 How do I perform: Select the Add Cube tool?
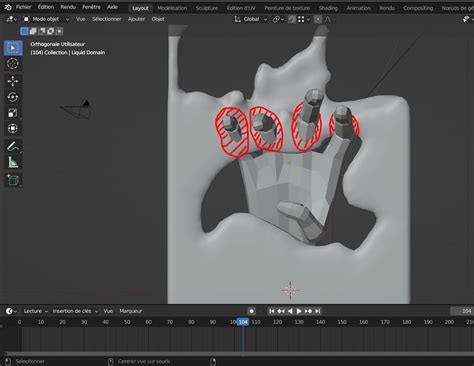tap(13, 180)
